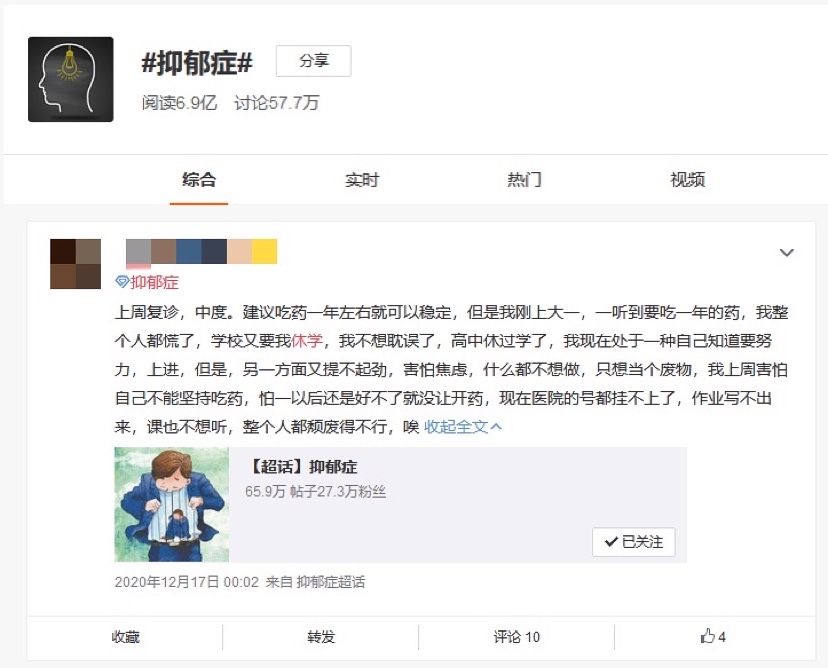Open the 视频 tab

click(688, 180)
